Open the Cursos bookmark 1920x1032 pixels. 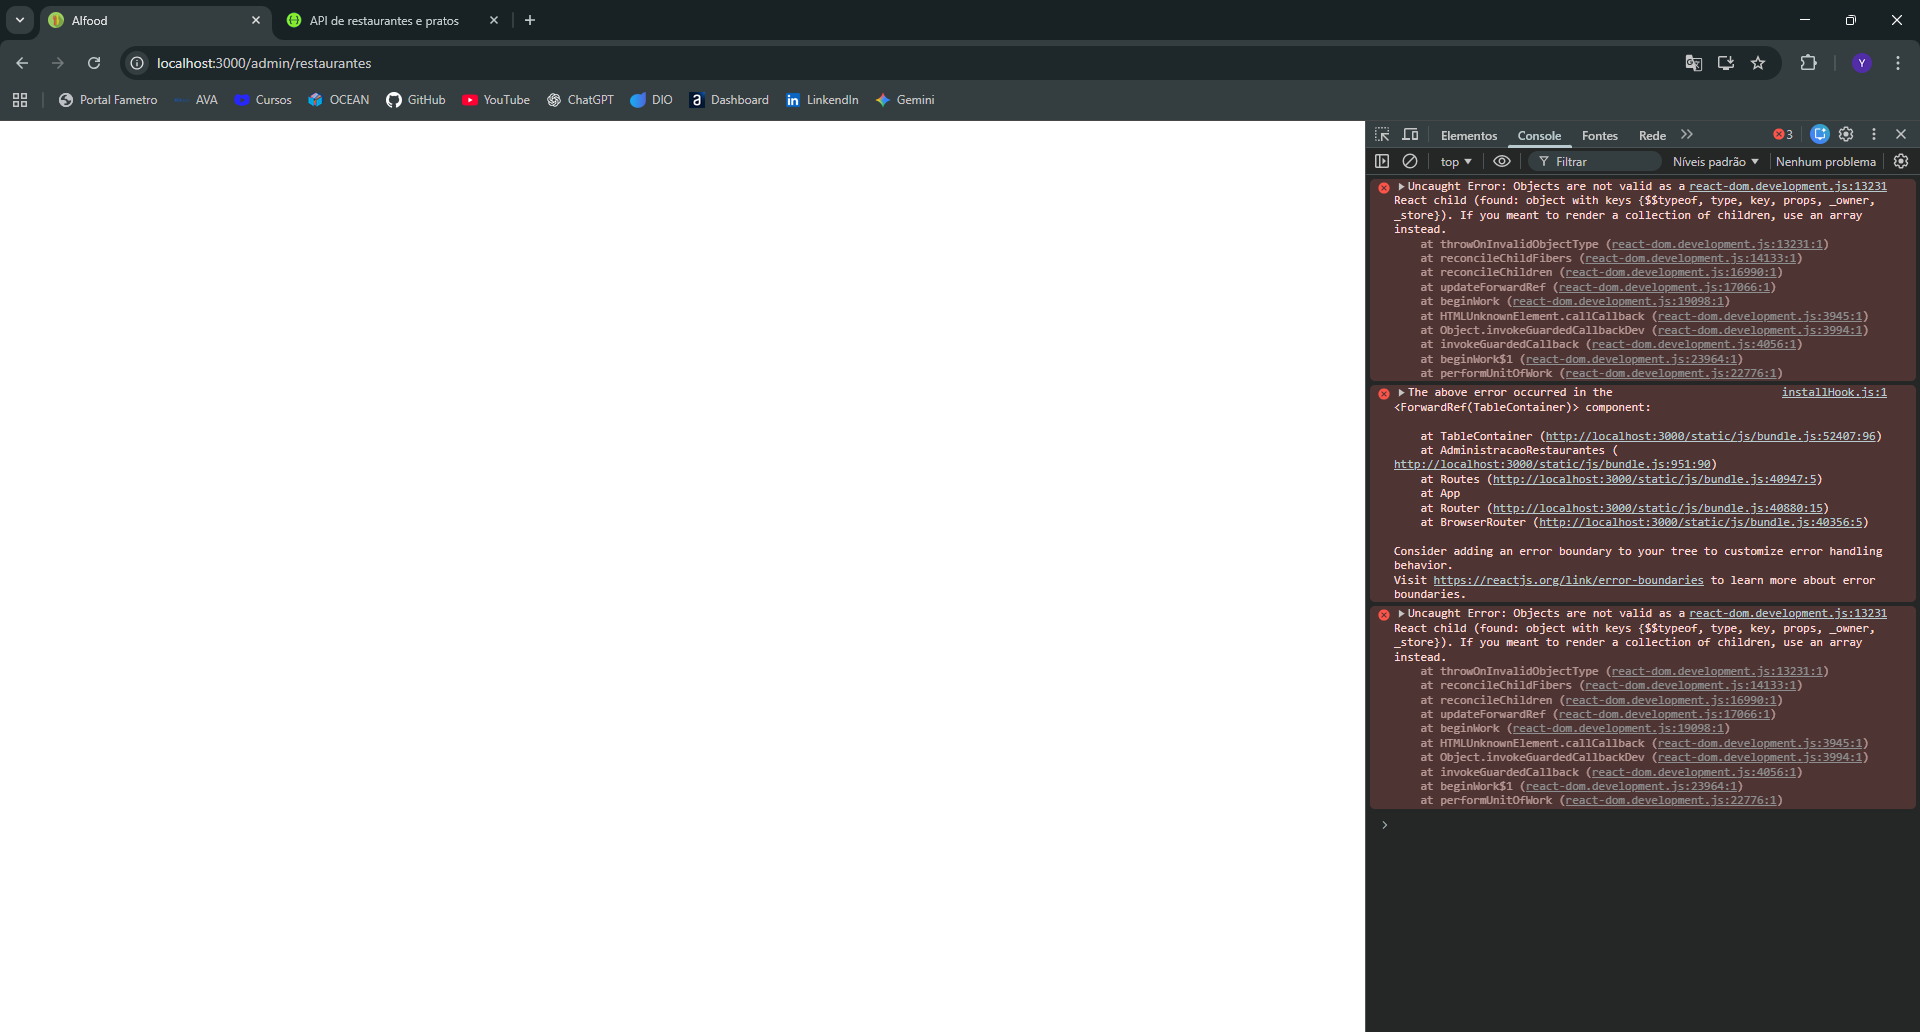pos(263,100)
